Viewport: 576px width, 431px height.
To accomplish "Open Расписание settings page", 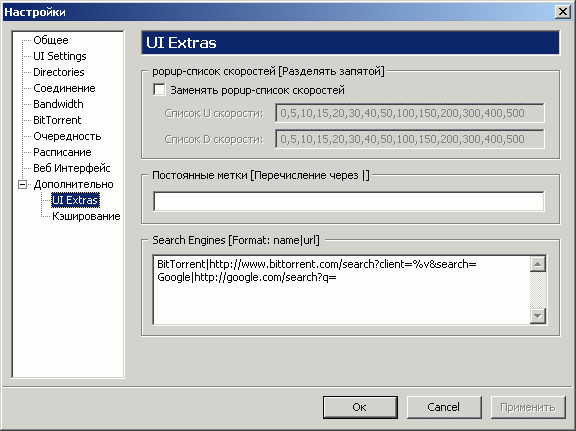I will pos(62,152).
